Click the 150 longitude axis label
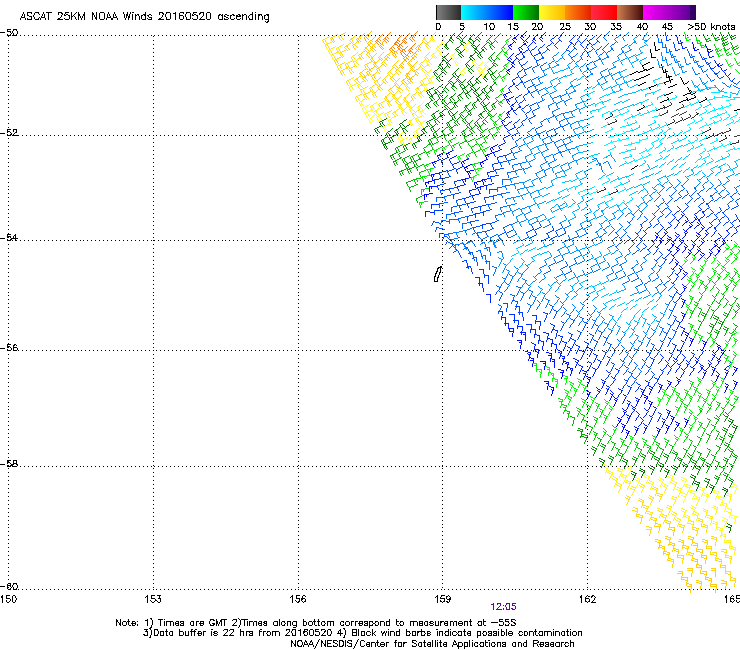The height and width of the screenshot is (650, 740). click(x=8, y=599)
